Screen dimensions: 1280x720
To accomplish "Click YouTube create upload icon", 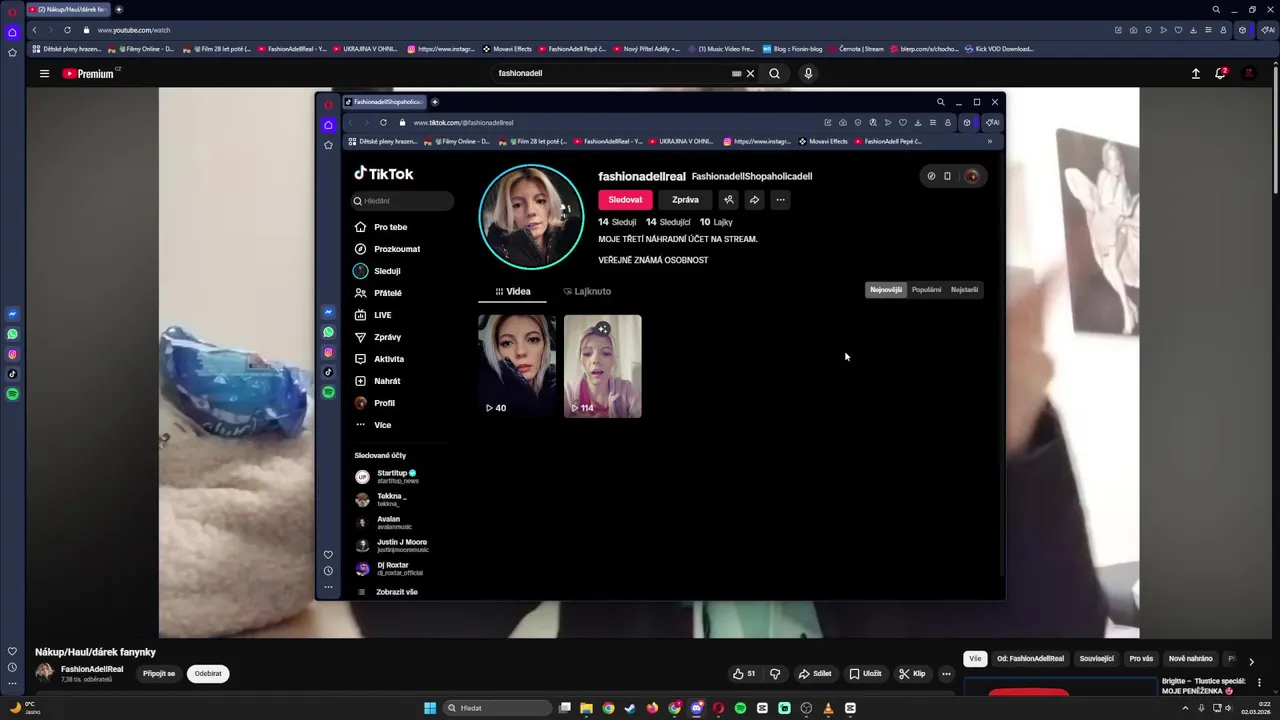I will (1195, 73).
